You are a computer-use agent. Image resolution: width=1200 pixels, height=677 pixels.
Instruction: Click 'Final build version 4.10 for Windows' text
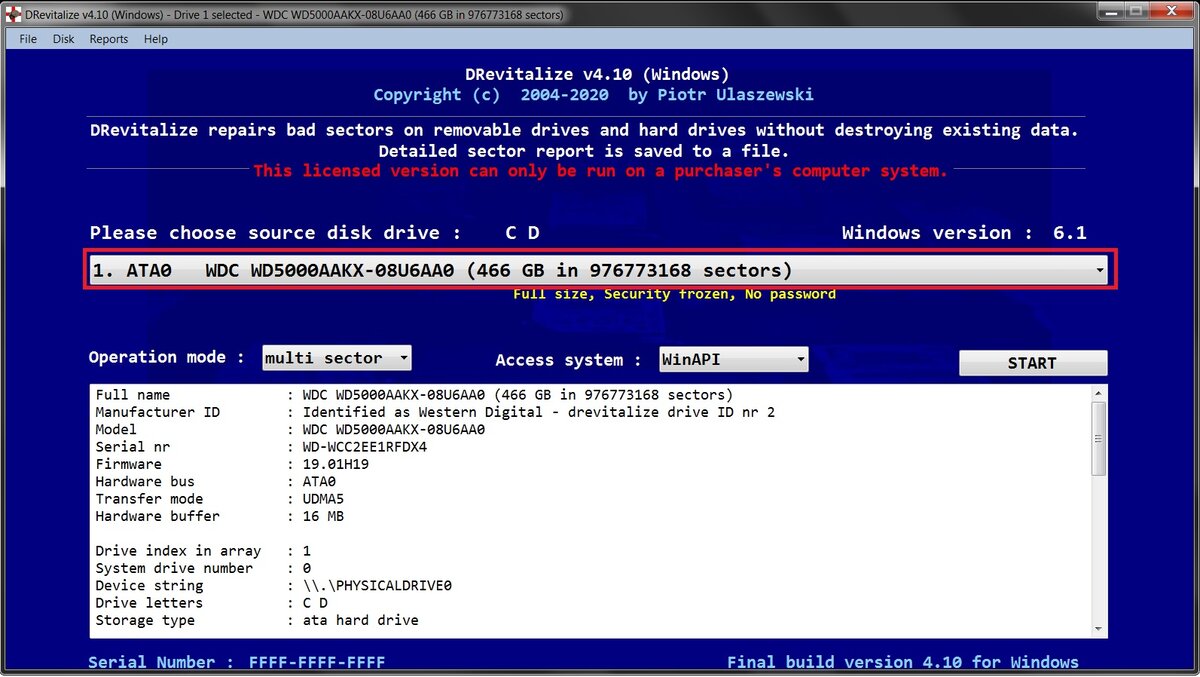(x=903, y=662)
